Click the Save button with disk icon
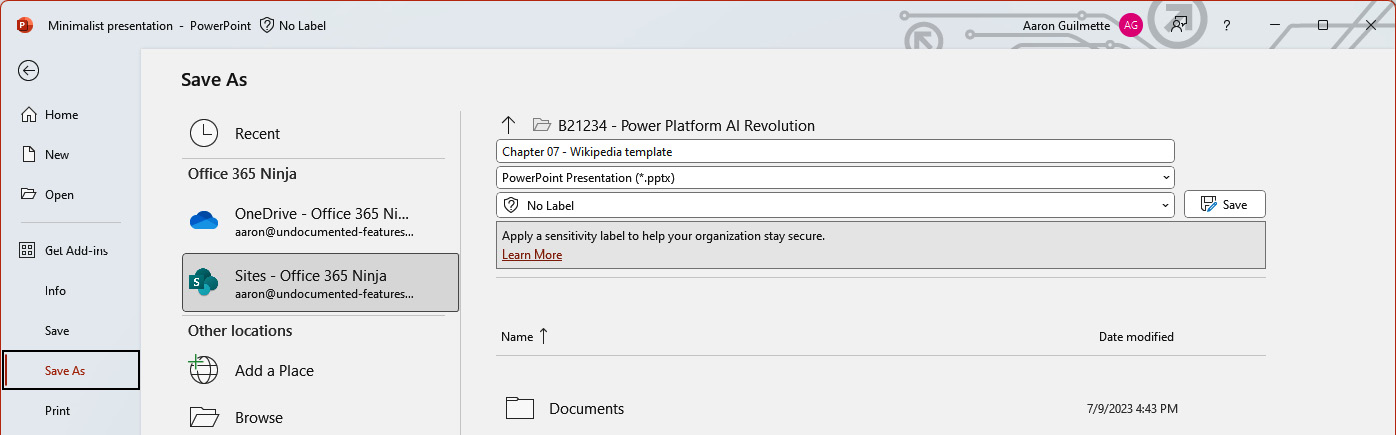 click(1225, 204)
